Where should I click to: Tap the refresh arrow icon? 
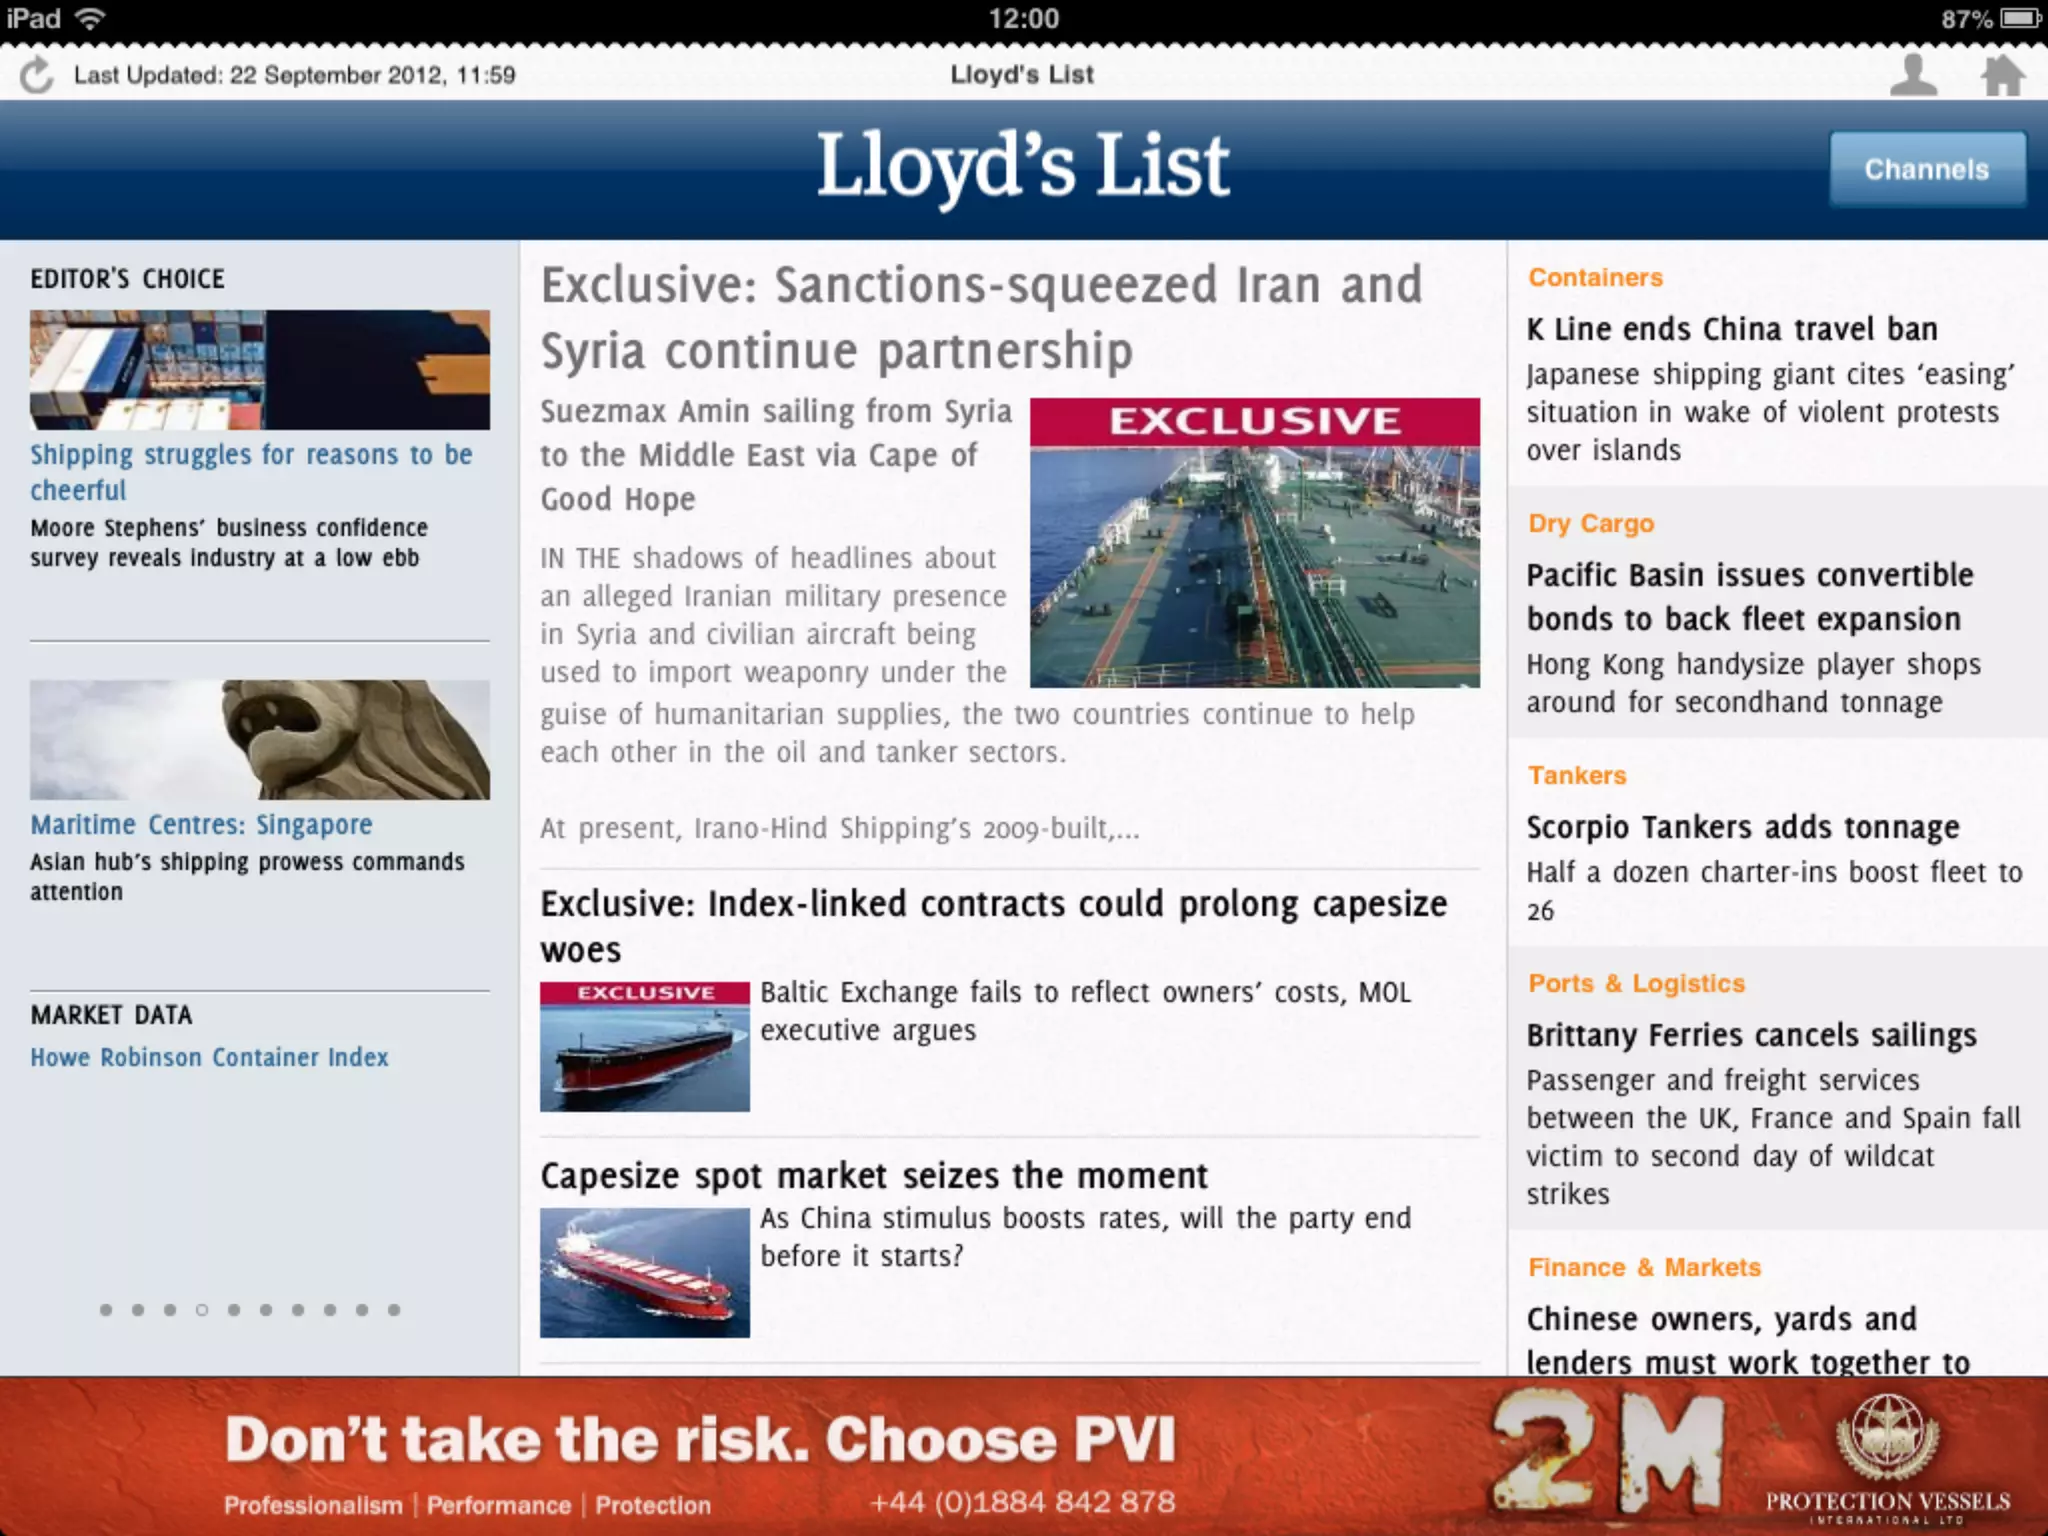tap(37, 75)
